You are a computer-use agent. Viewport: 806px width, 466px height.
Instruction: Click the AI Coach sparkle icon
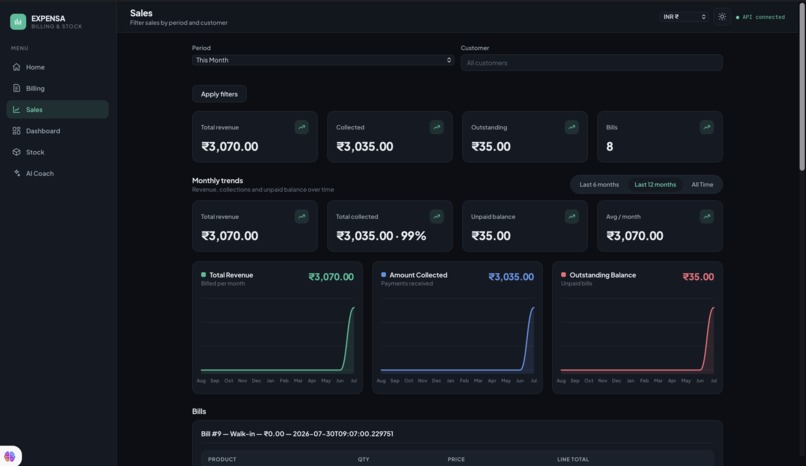pos(16,173)
